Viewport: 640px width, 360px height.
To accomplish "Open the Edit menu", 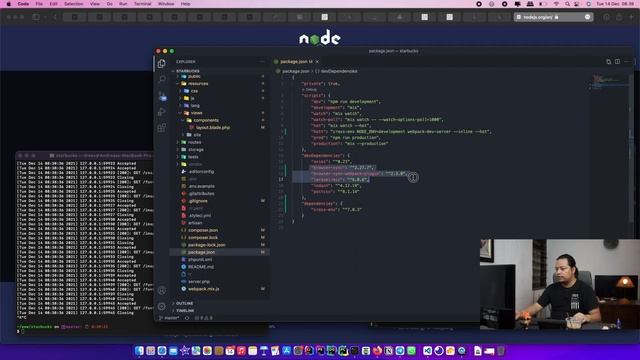I will [53, 4].
